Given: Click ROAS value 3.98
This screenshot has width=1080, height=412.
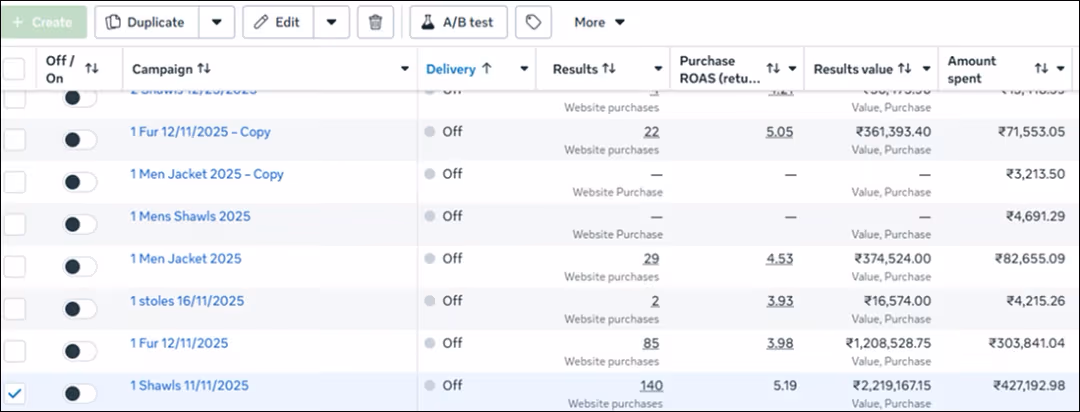Looking at the screenshot, I should click(780, 344).
